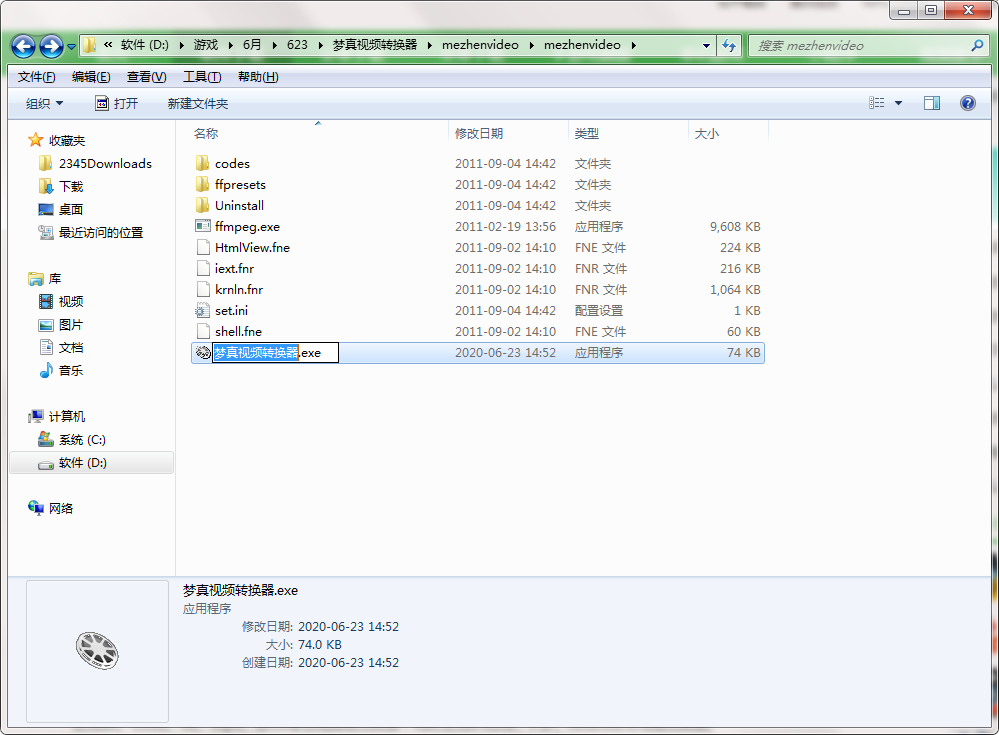Click 软件 (D:) in the address breadcrumb
999x735 pixels.
145,45
